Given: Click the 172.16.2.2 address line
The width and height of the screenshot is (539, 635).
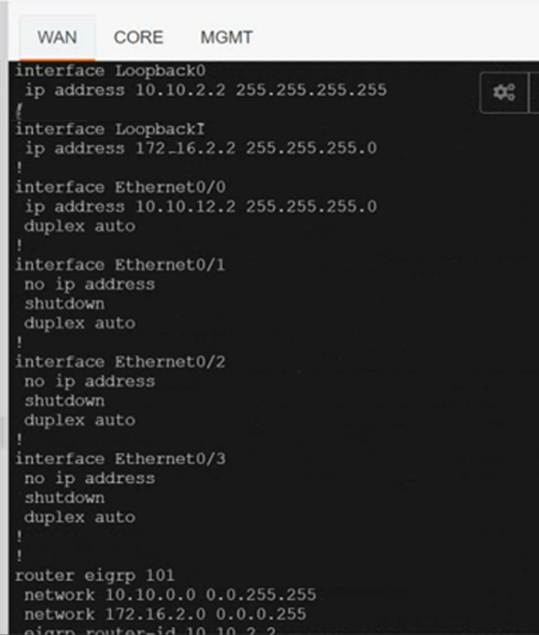Looking at the screenshot, I should tap(201, 148).
